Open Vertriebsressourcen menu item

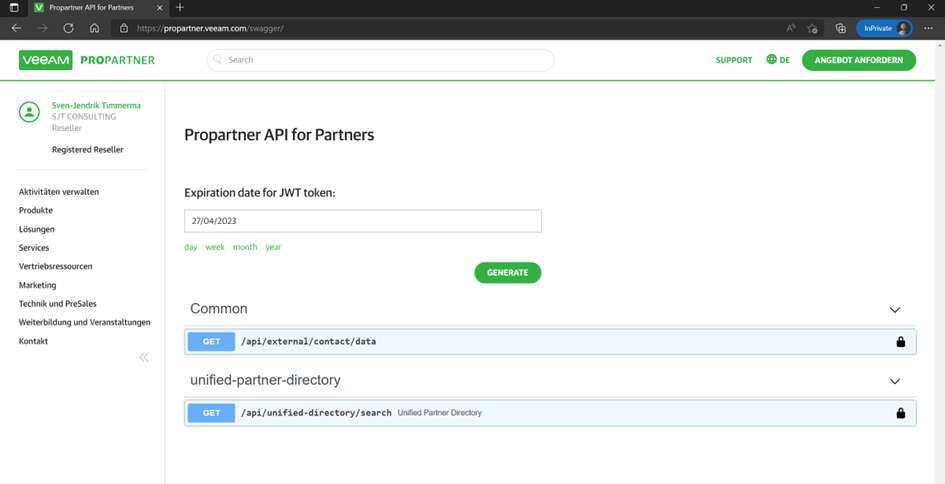coord(55,266)
